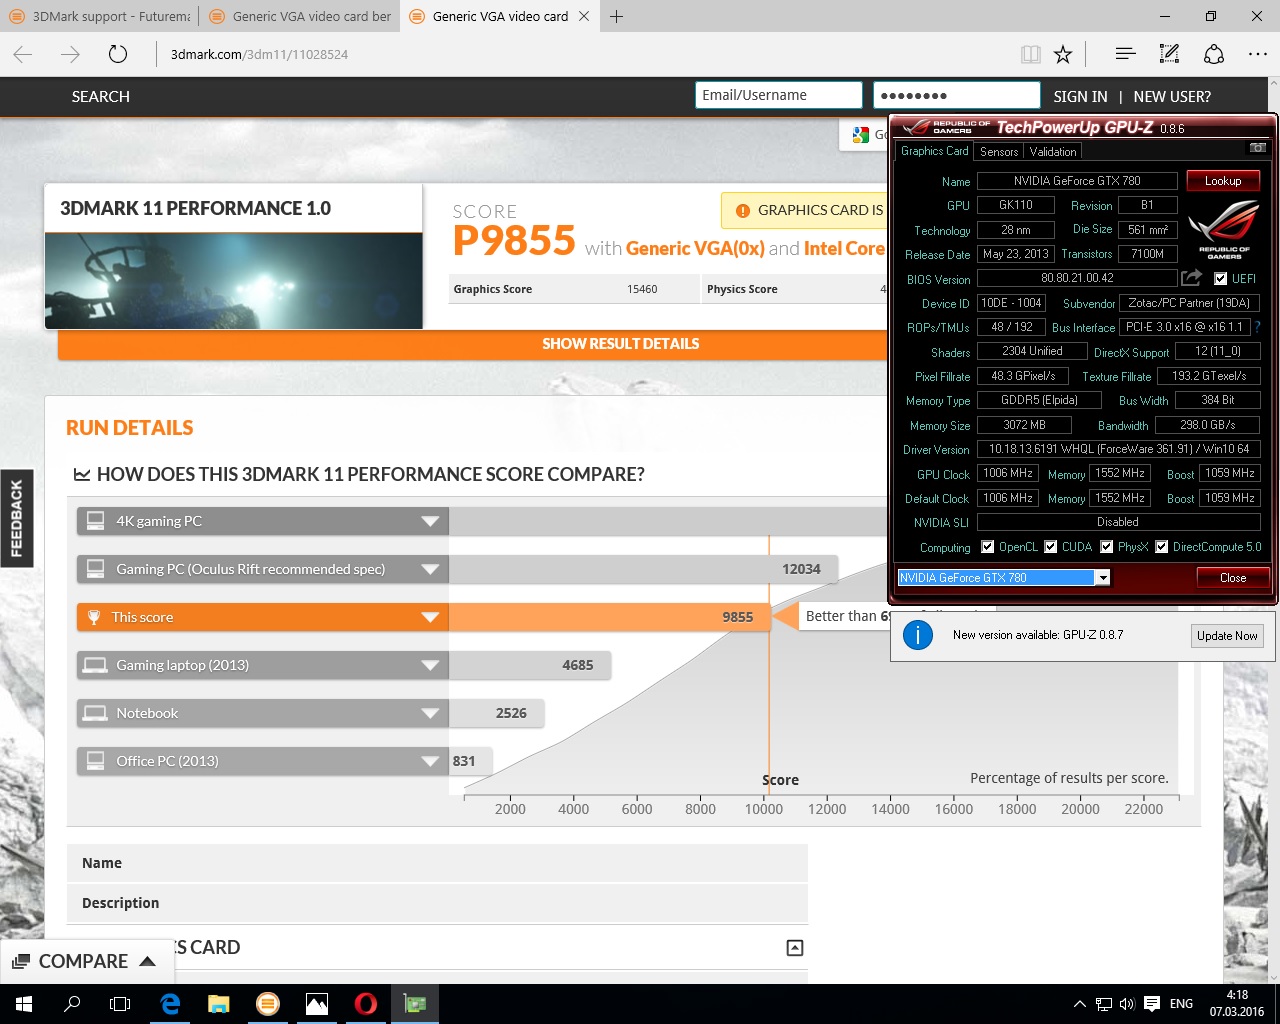Click the Close button in GPU-Z
Image resolution: width=1280 pixels, height=1024 pixels.
coord(1233,578)
